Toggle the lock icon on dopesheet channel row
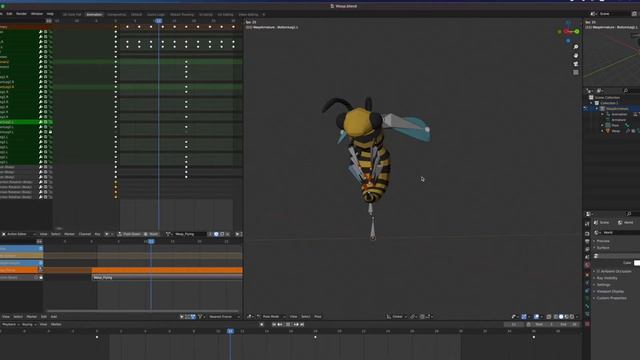This screenshot has width=640, height=360. (x=50, y=132)
